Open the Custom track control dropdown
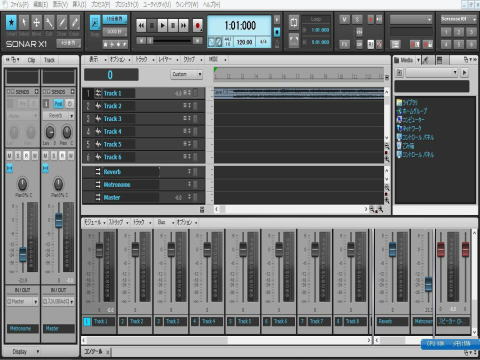480x360 pixels. 187,74
